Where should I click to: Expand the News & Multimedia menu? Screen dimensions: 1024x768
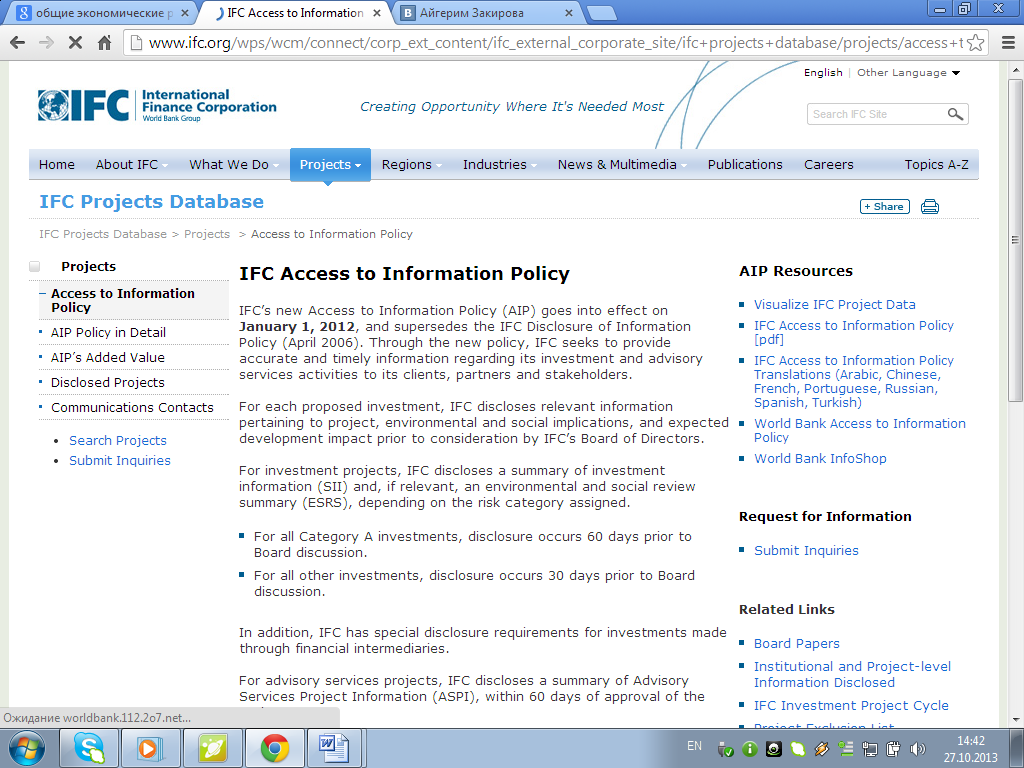pyautogui.click(x=622, y=165)
